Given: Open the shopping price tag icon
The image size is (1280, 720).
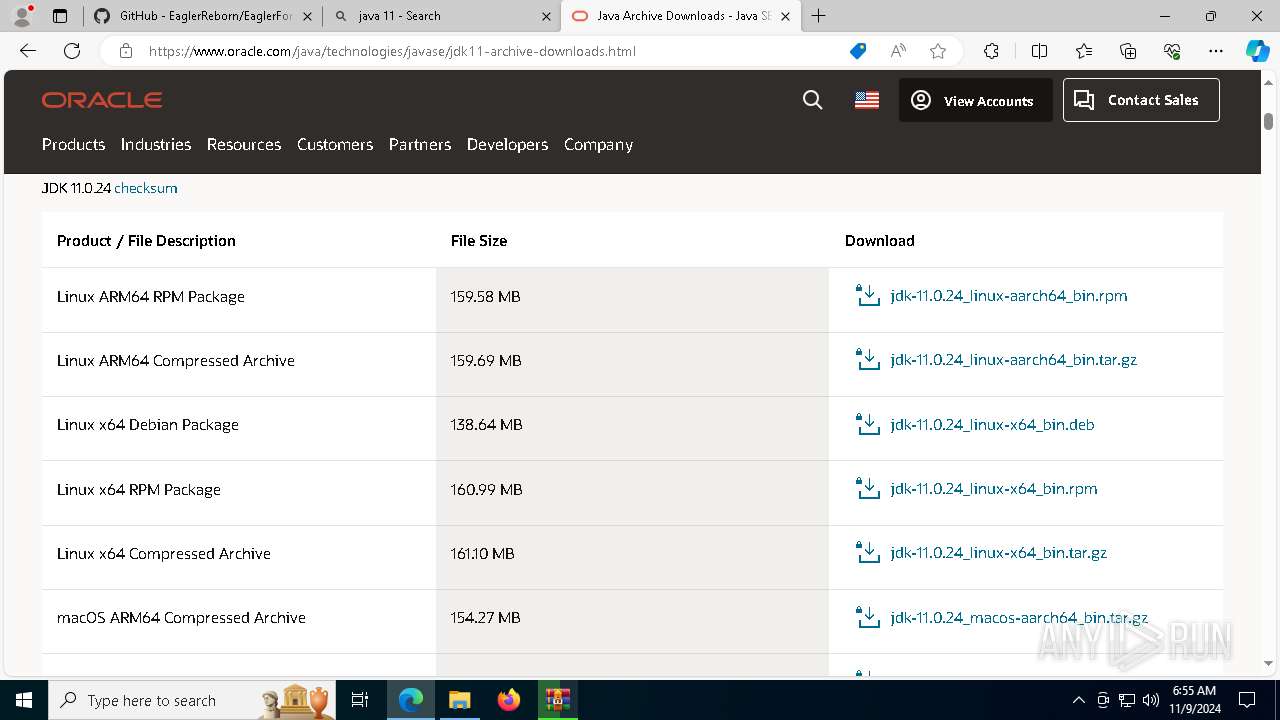Looking at the screenshot, I should [858, 51].
